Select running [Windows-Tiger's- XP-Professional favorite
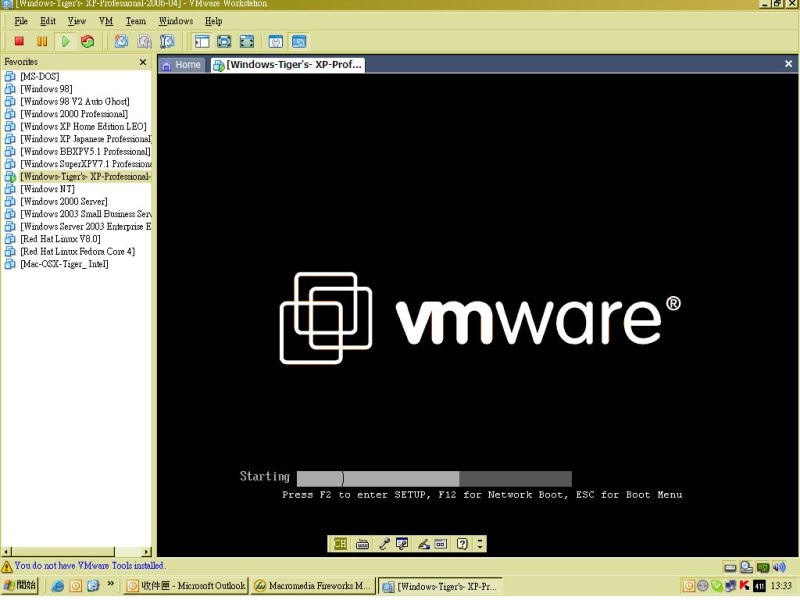 (78, 177)
